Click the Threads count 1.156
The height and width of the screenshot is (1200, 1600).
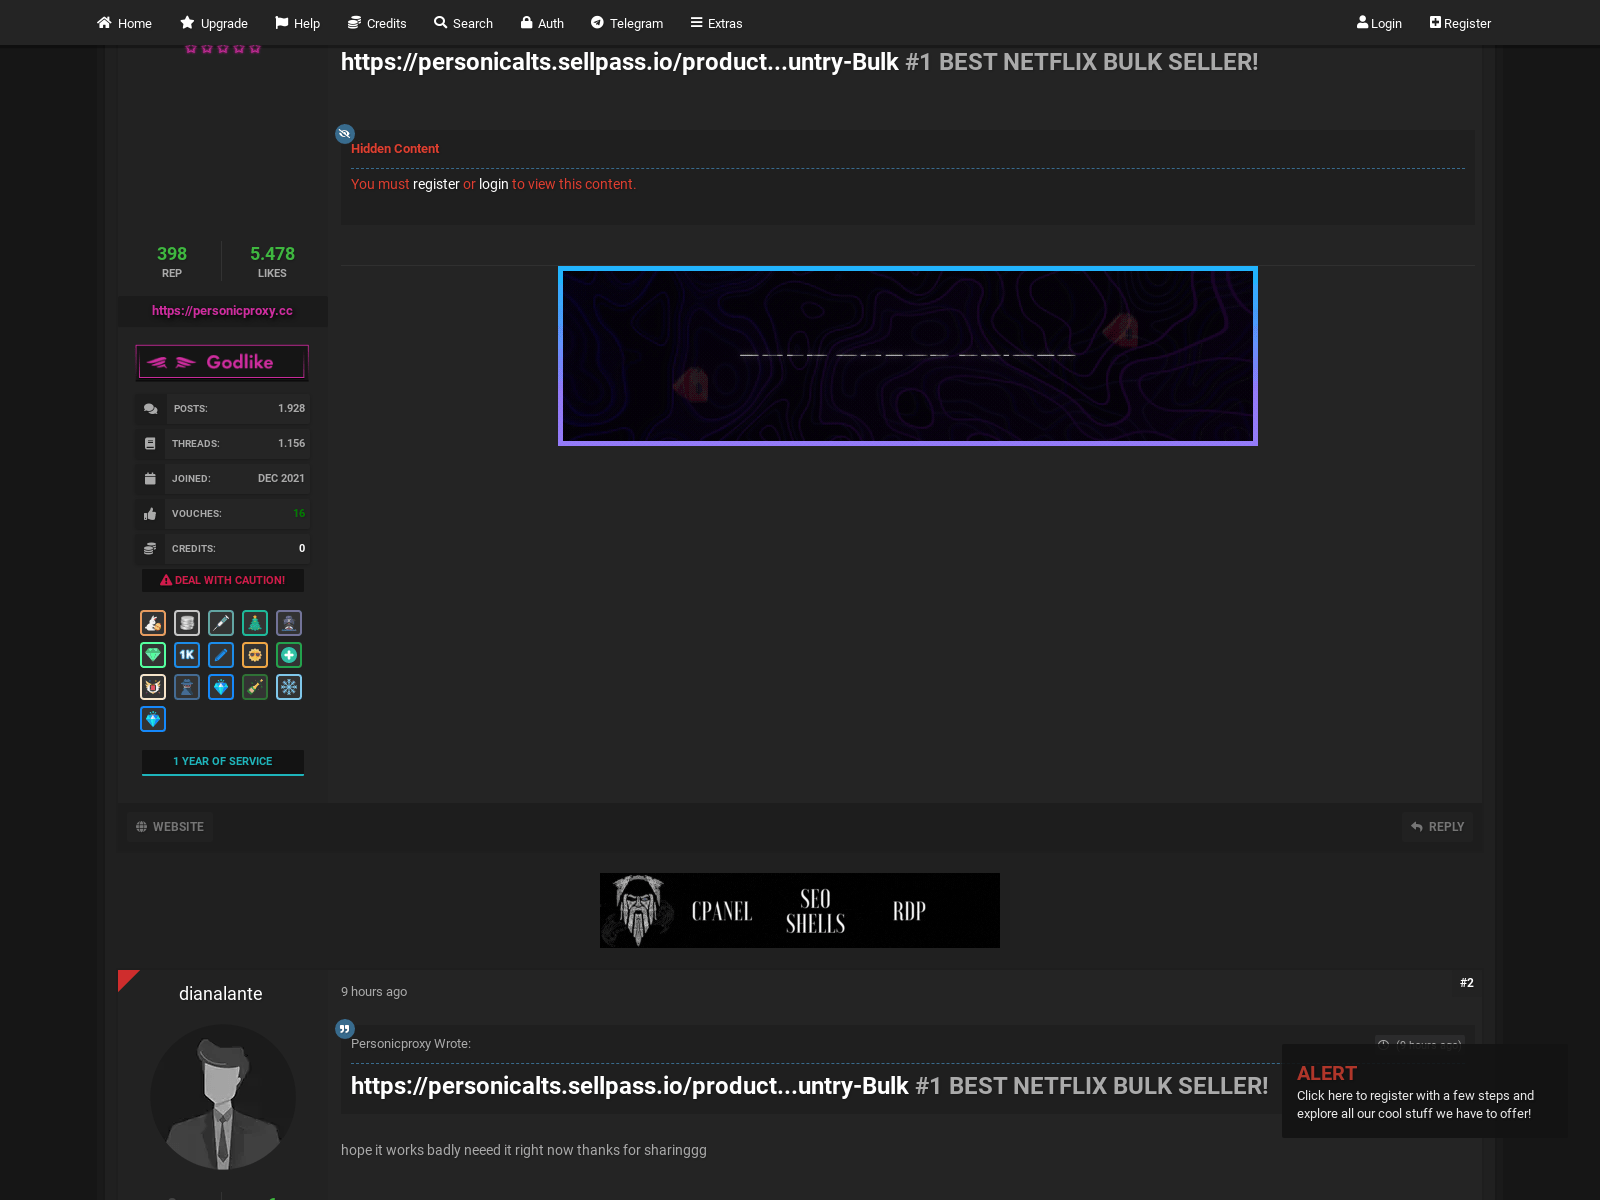coord(292,444)
